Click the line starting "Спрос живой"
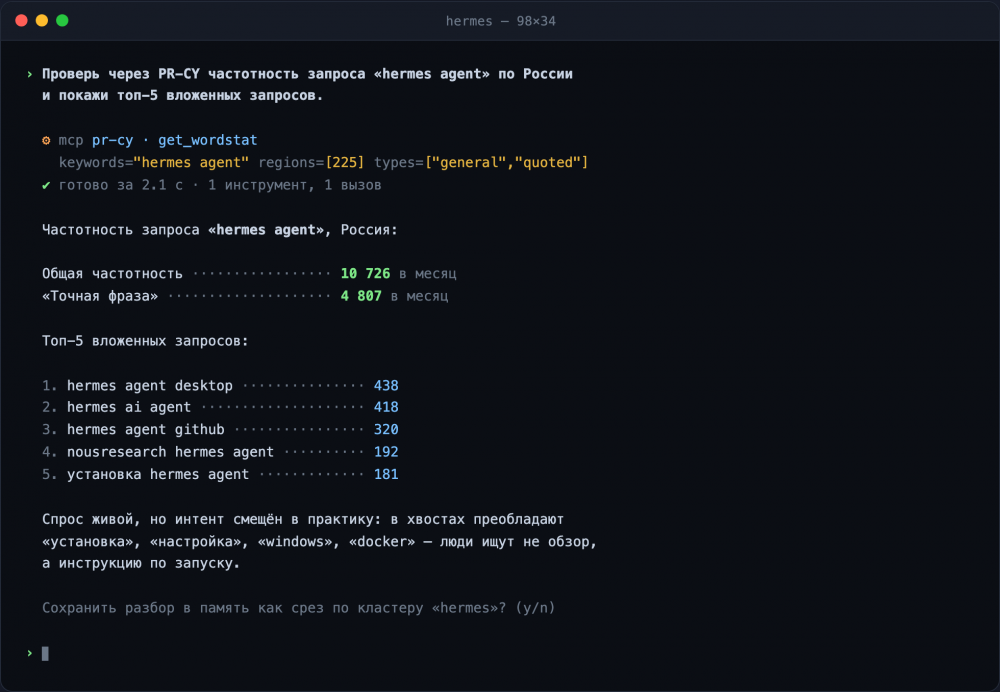The height and width of the screenshot is (692, 1000). coord(303,519)
